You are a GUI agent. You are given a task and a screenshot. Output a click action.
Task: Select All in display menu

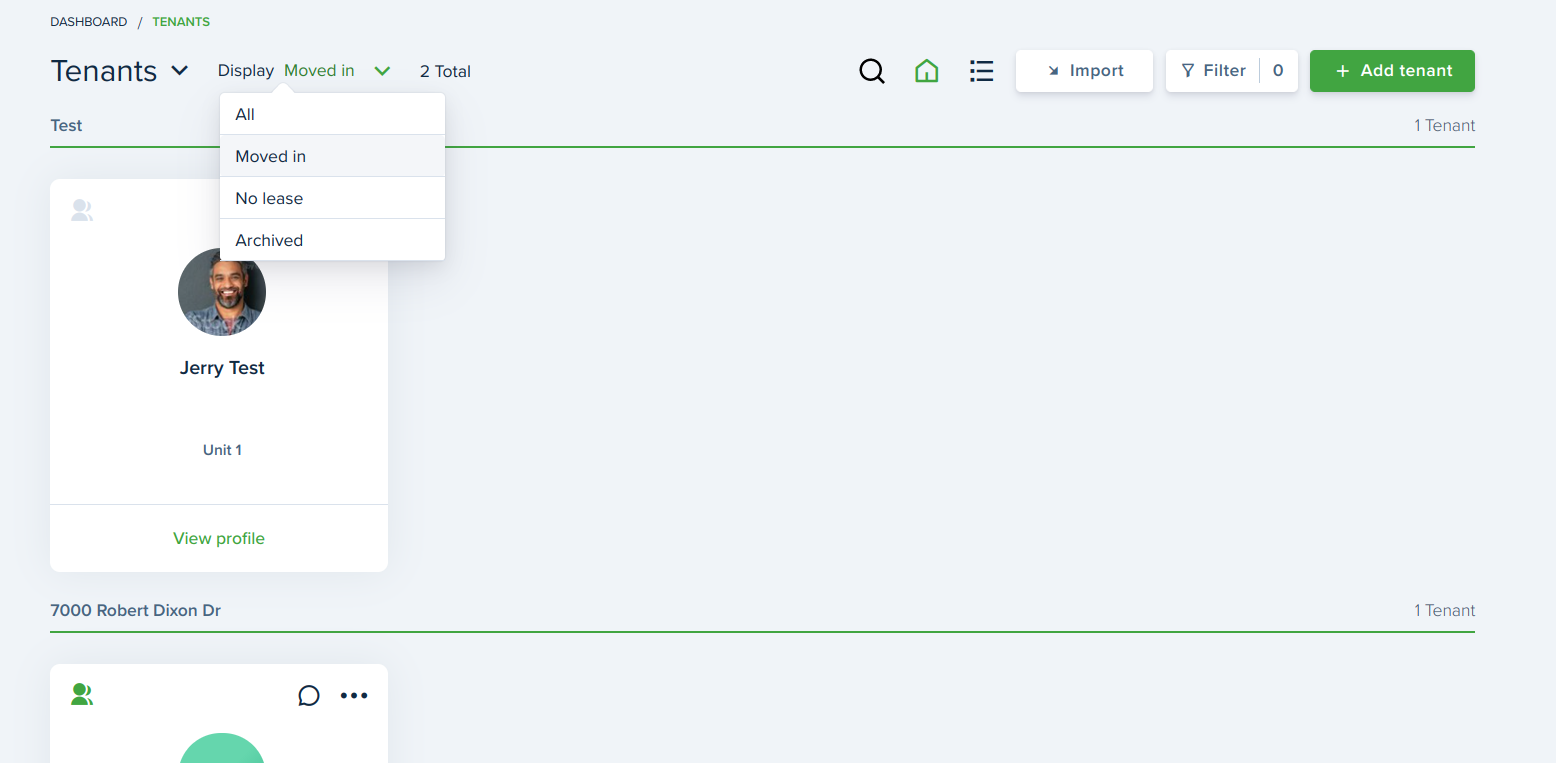pyautogui.click(x=332, y=114)
